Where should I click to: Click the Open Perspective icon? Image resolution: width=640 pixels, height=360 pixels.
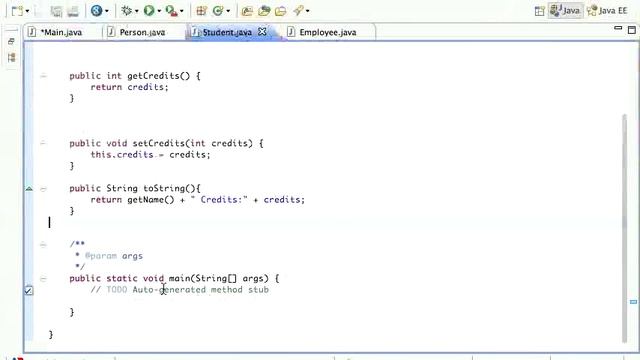[540, 11]
